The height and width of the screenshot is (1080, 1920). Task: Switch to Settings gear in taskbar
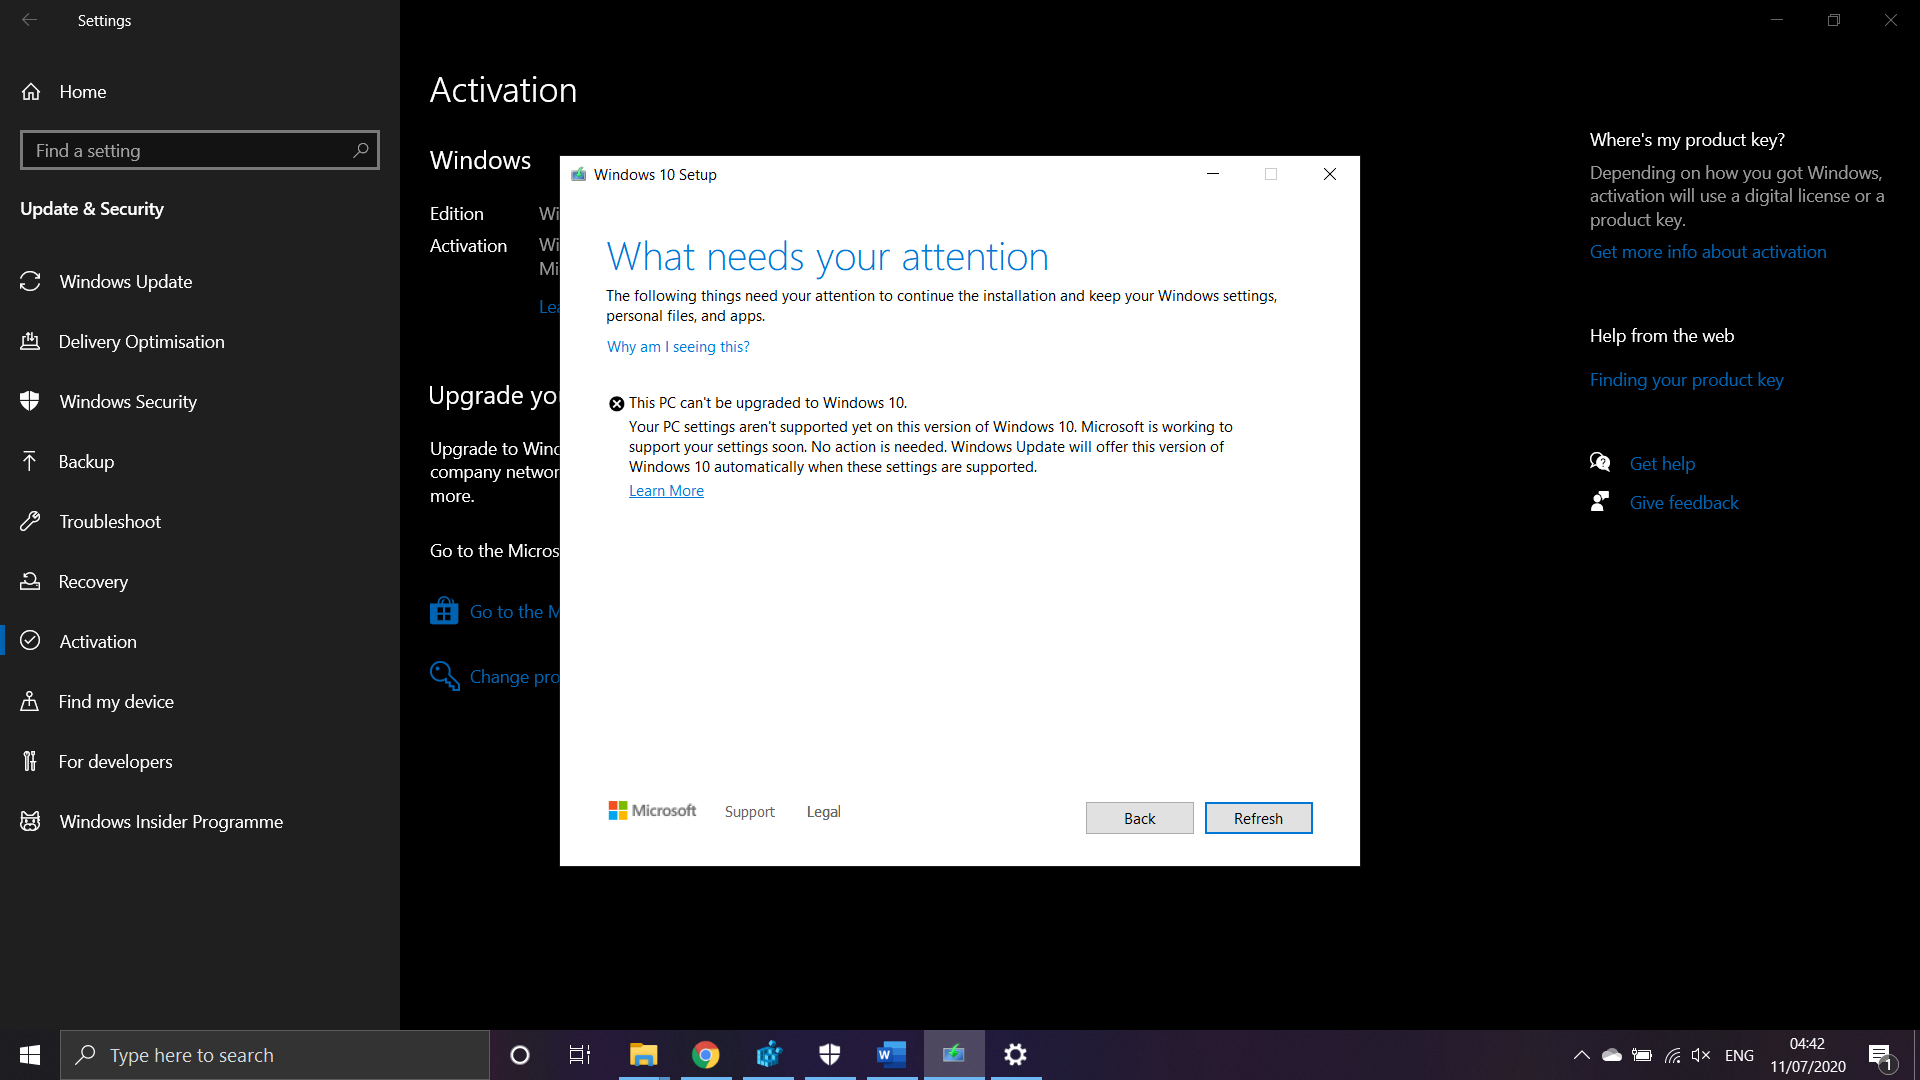(x=1016, y=1055)
